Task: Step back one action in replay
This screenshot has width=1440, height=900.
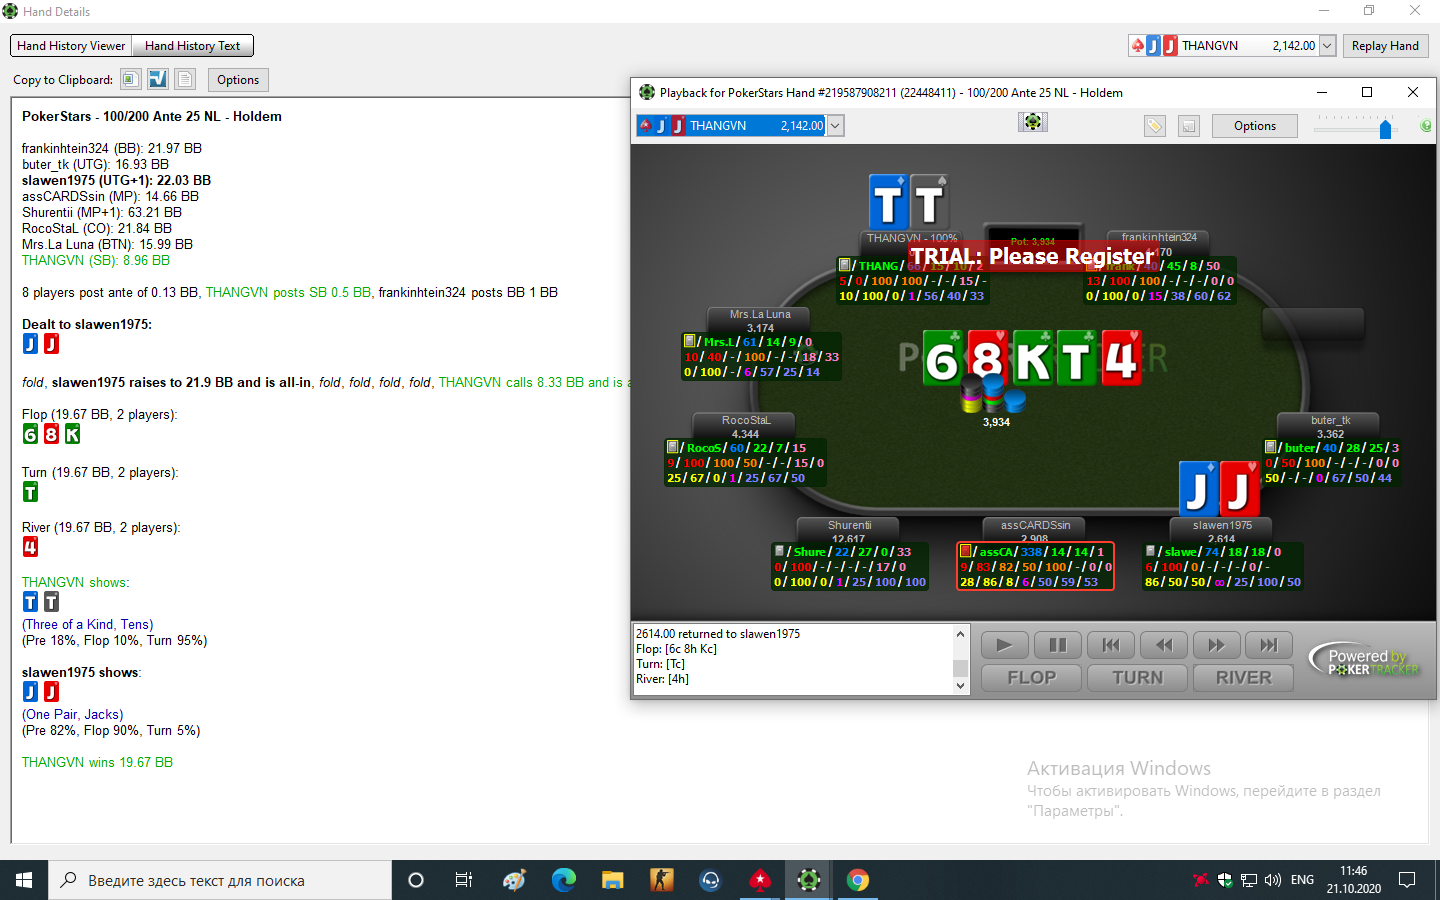Action: pyautogui.click(x=1164, y=645)
